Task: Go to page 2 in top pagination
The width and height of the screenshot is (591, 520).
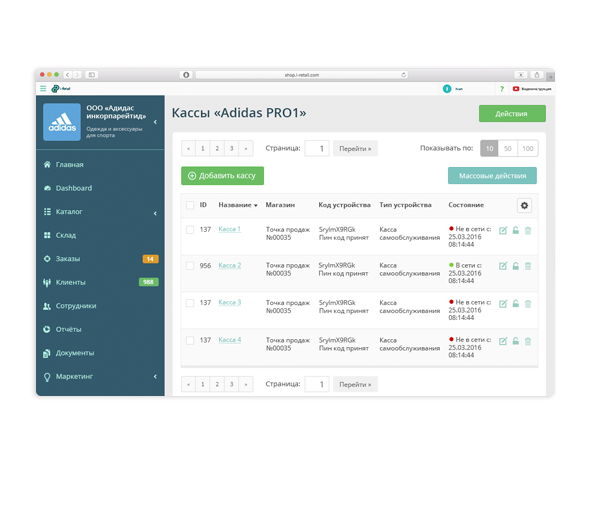Action: point(217,148)
